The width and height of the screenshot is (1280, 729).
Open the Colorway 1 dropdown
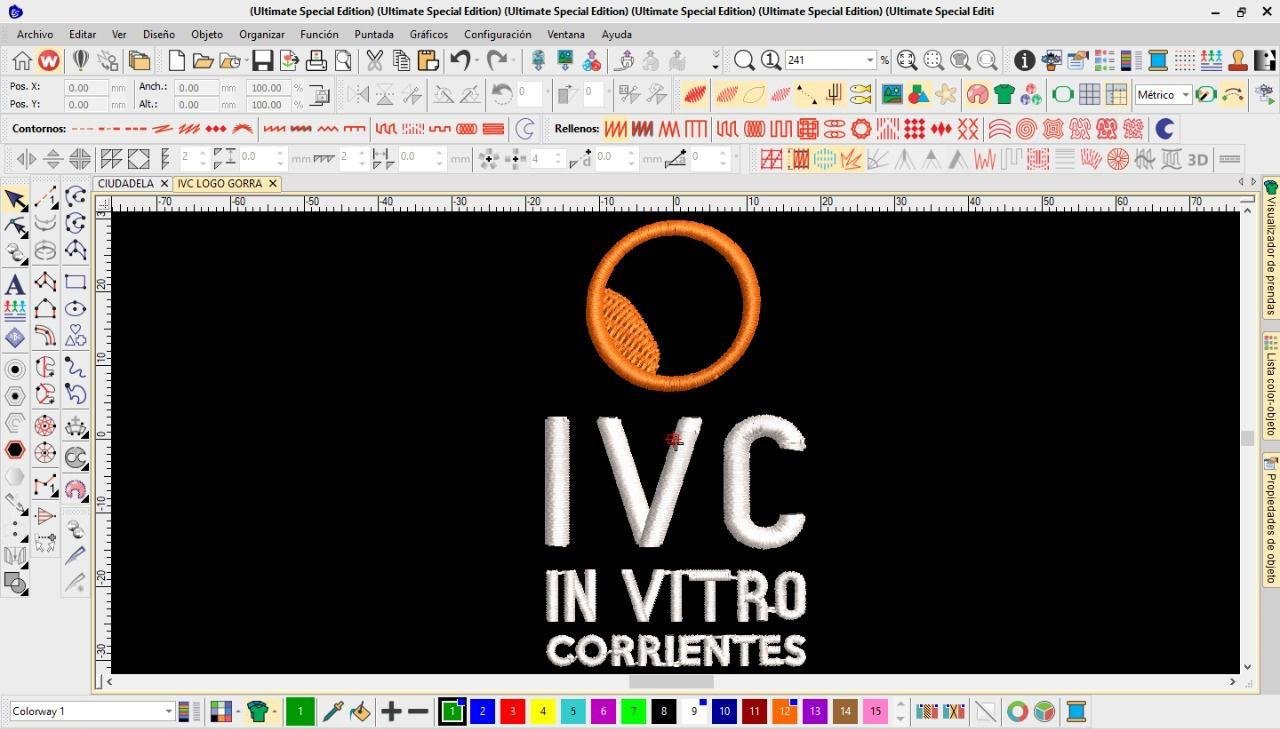point(168,712)
